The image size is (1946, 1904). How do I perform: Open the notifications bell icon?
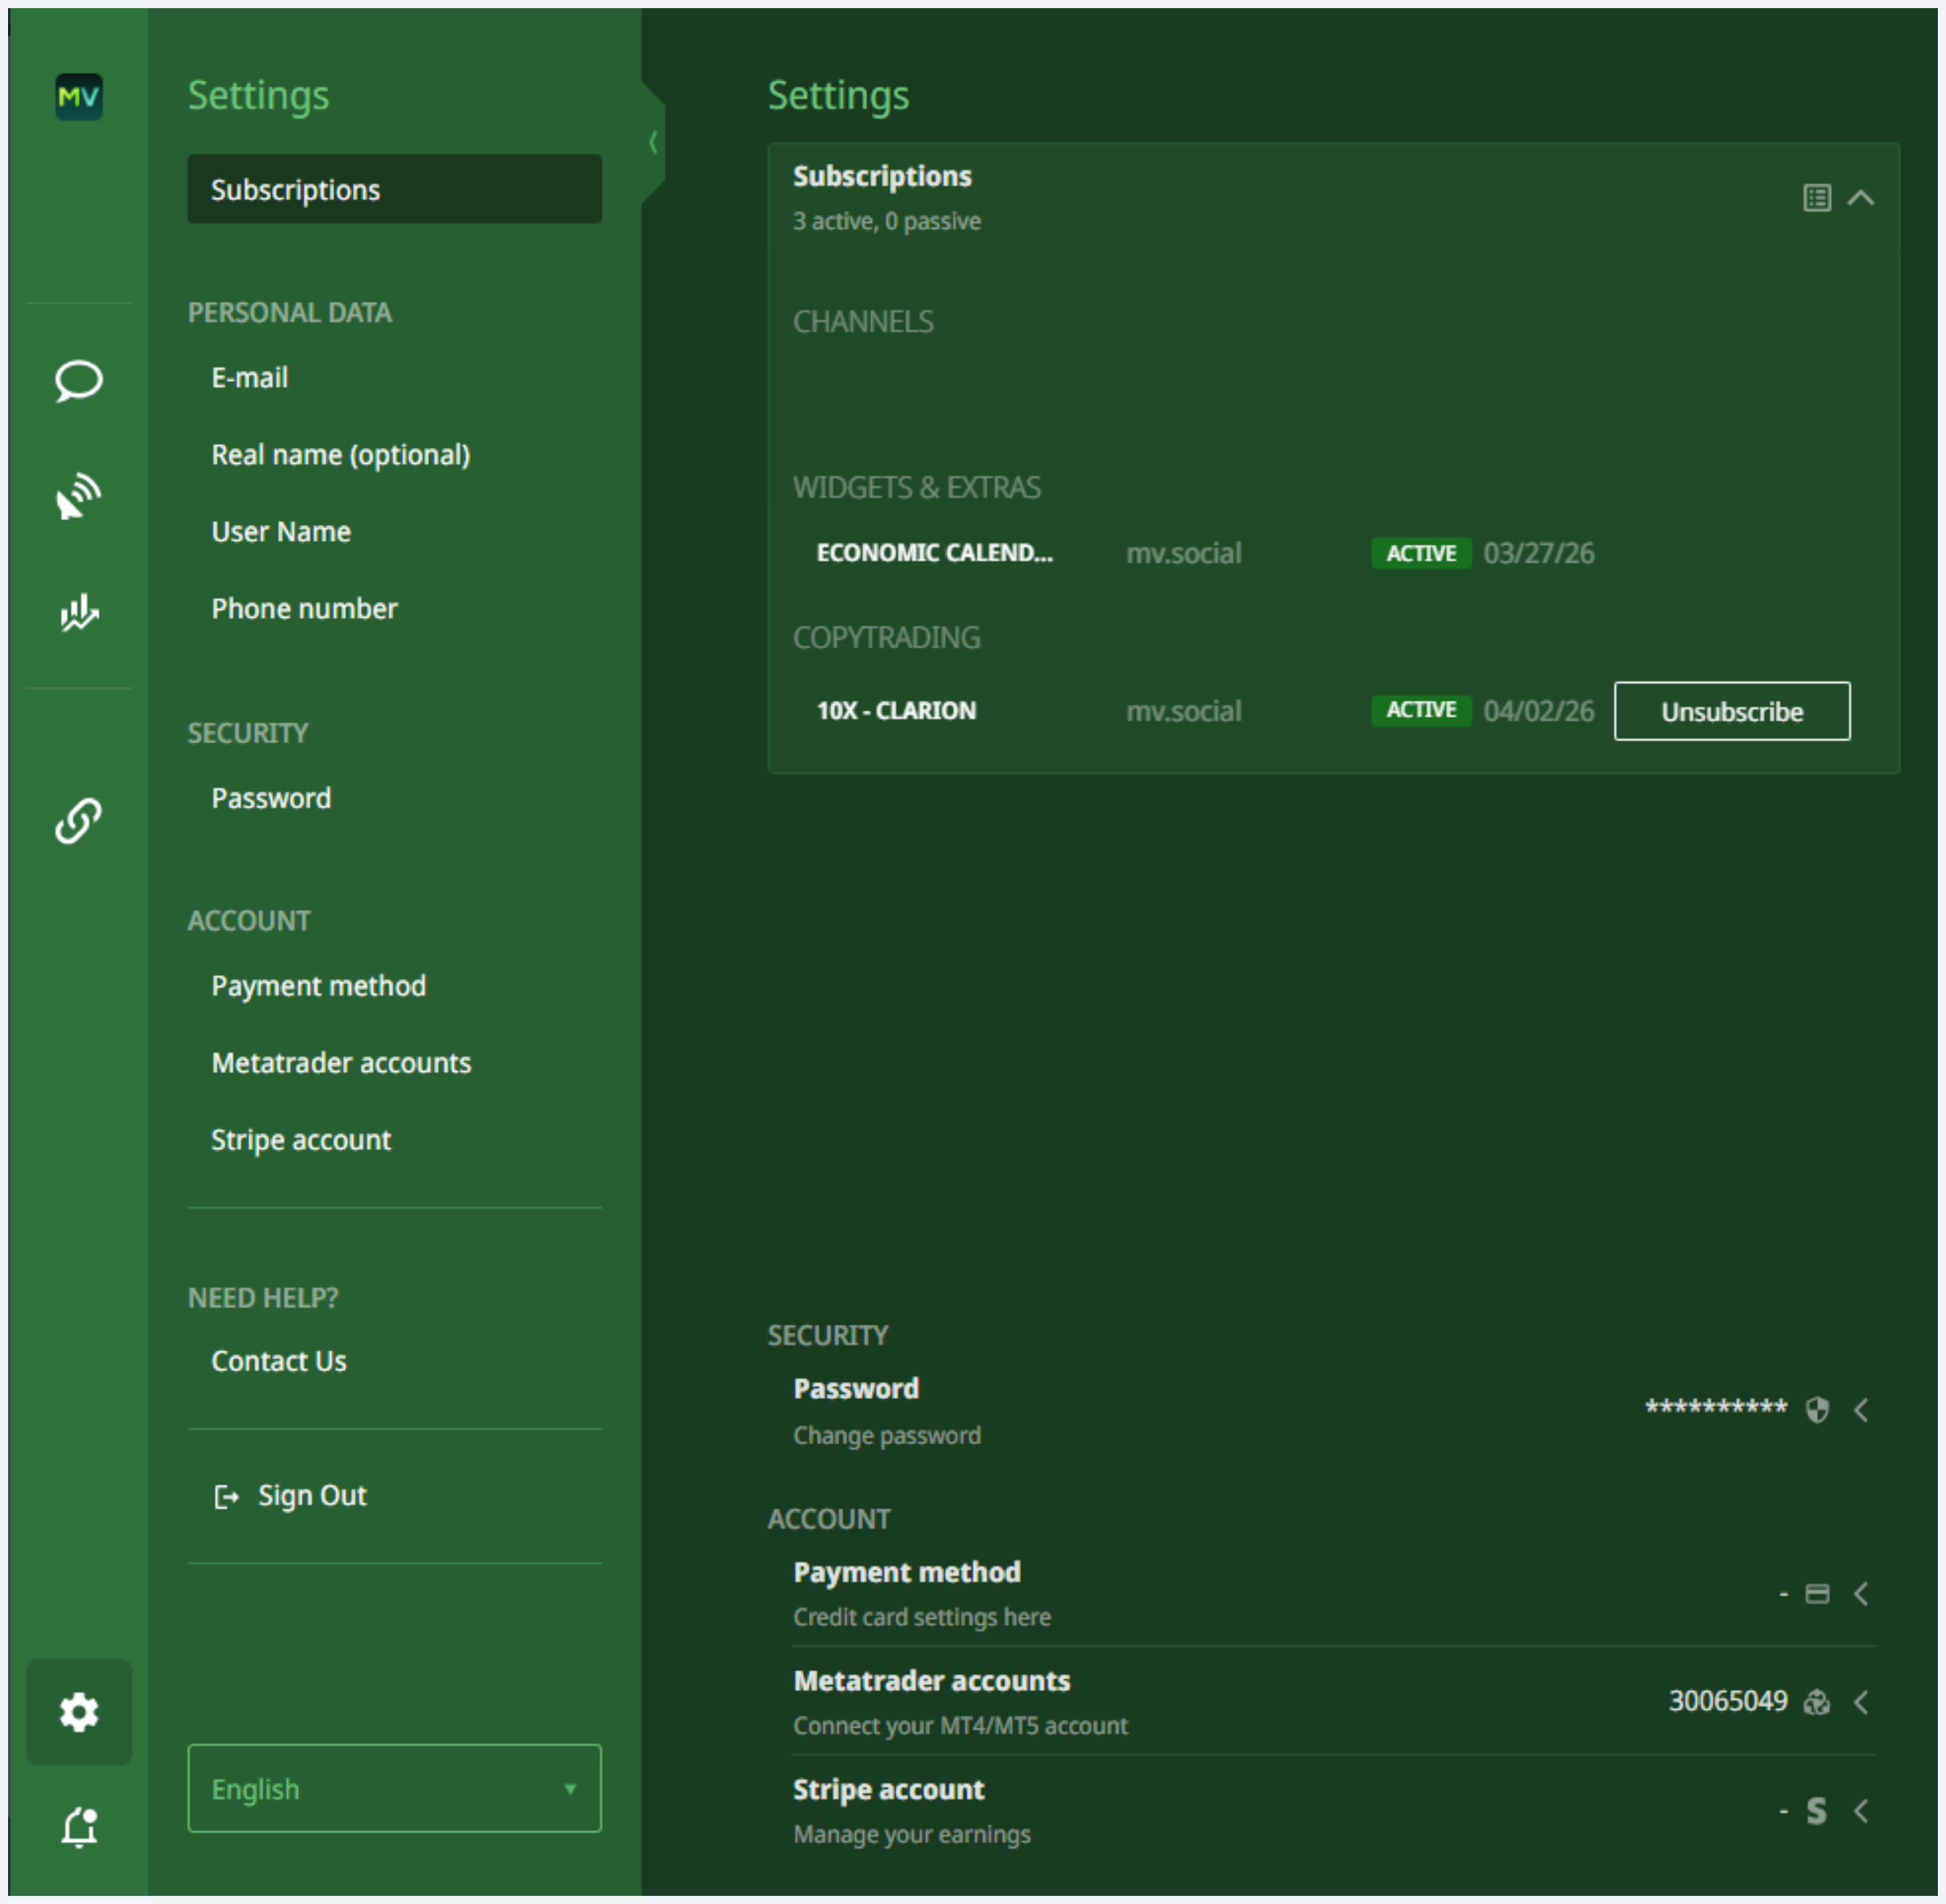coord(79,1827)
